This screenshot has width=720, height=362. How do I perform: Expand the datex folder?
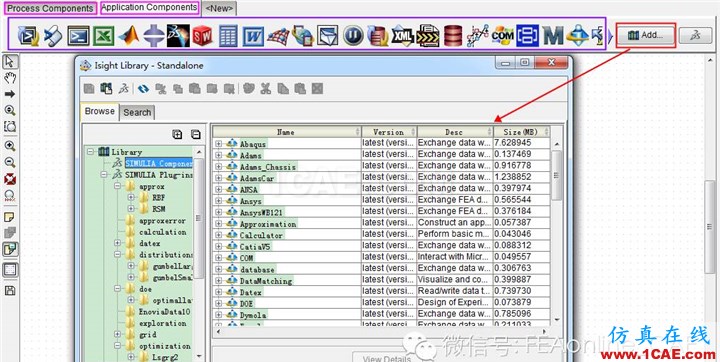click(118, 243)
